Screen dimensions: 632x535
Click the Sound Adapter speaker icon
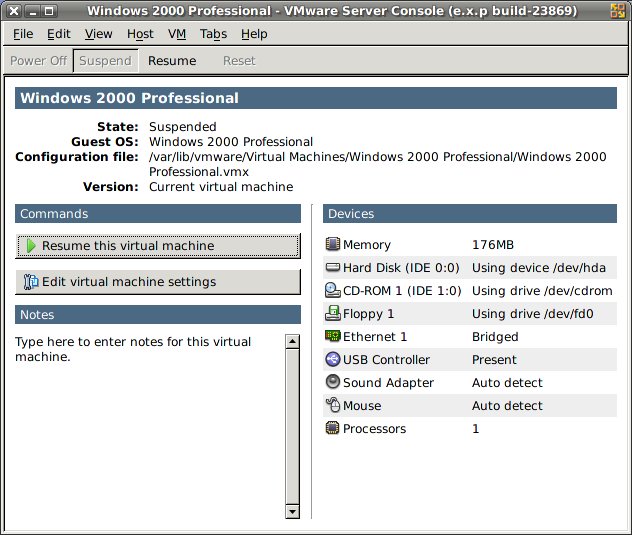click(x=334, y=383)
